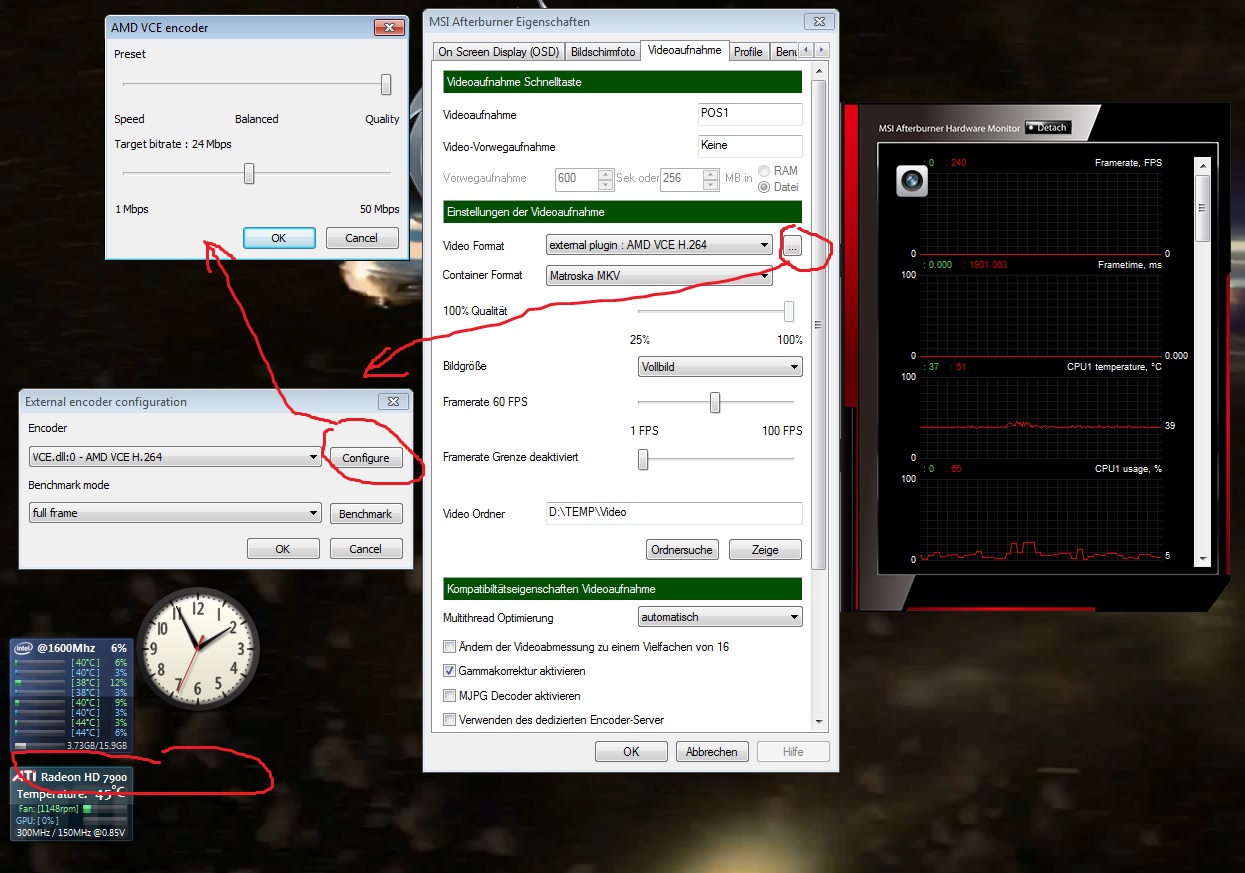Switch to Bildschirmfoto tab
Screen dimensions: 1245x873
602,51
